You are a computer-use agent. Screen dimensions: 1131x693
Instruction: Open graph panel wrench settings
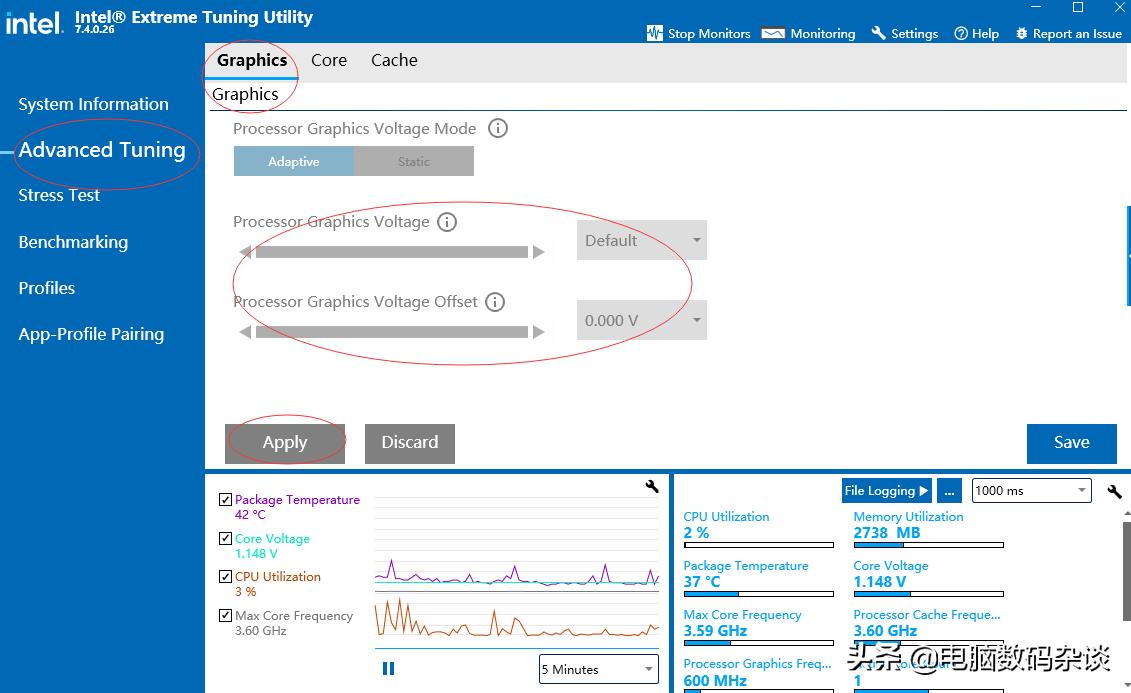click(652, 487)
